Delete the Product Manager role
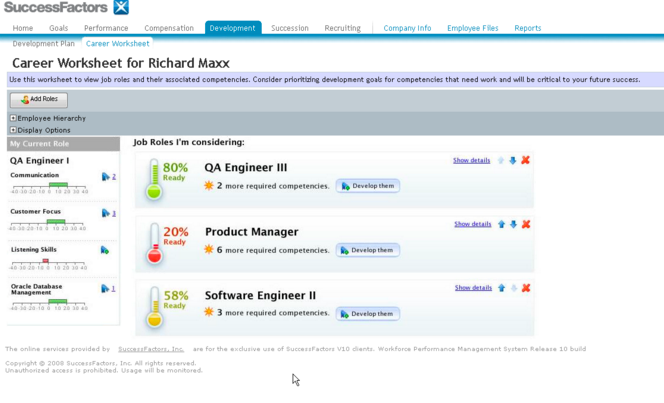Viewport: 664px width, 403px height. click(525, 224)
